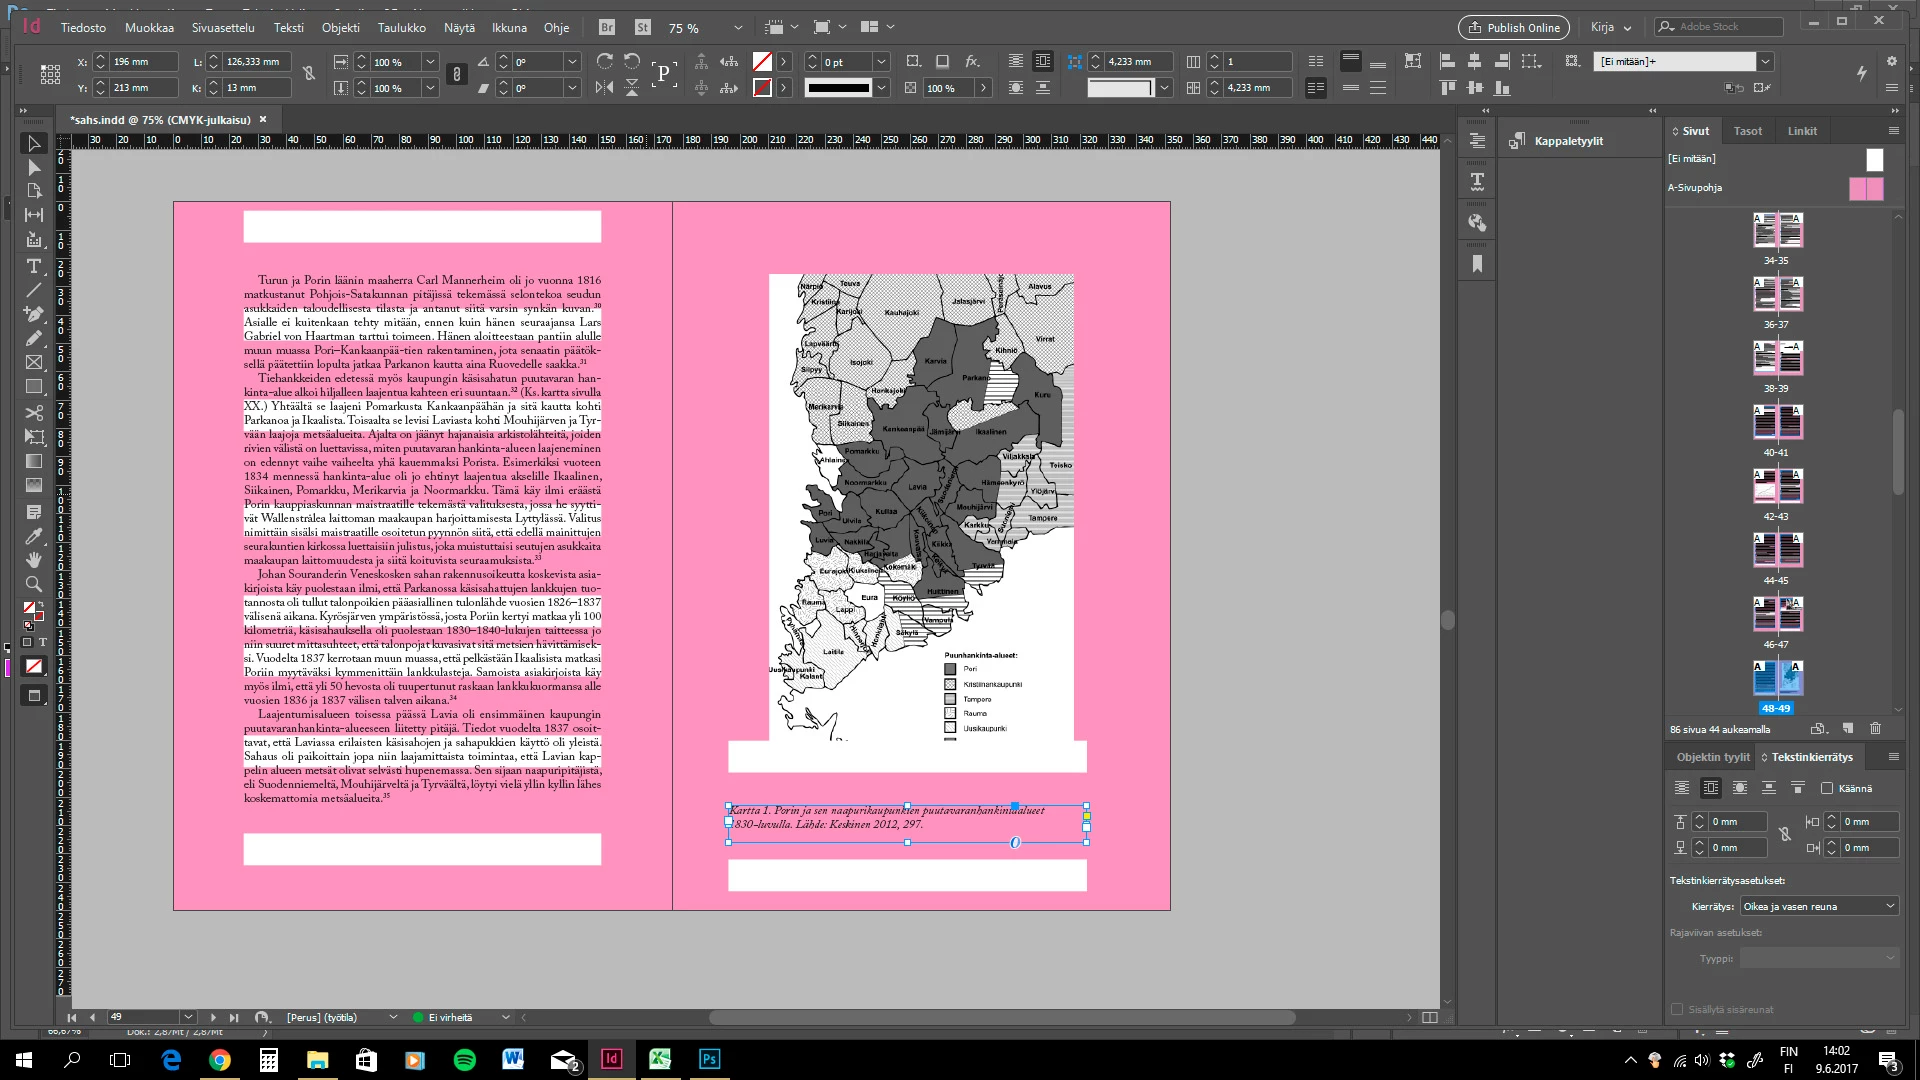
Task: Click the no text wrap icon
Action: click(x=1682, y=788)
